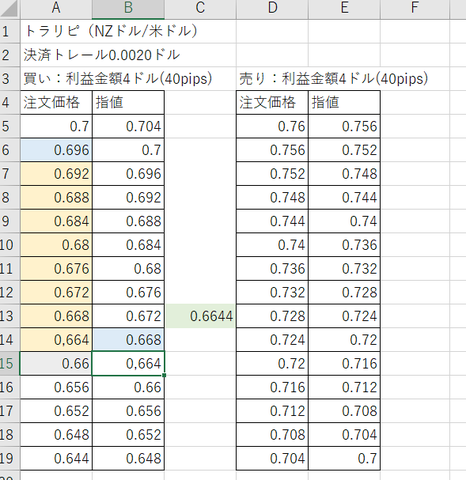Select cell A12 with value 0.672
The width and height of the screenshot is (466, 480).
[56, 292]
